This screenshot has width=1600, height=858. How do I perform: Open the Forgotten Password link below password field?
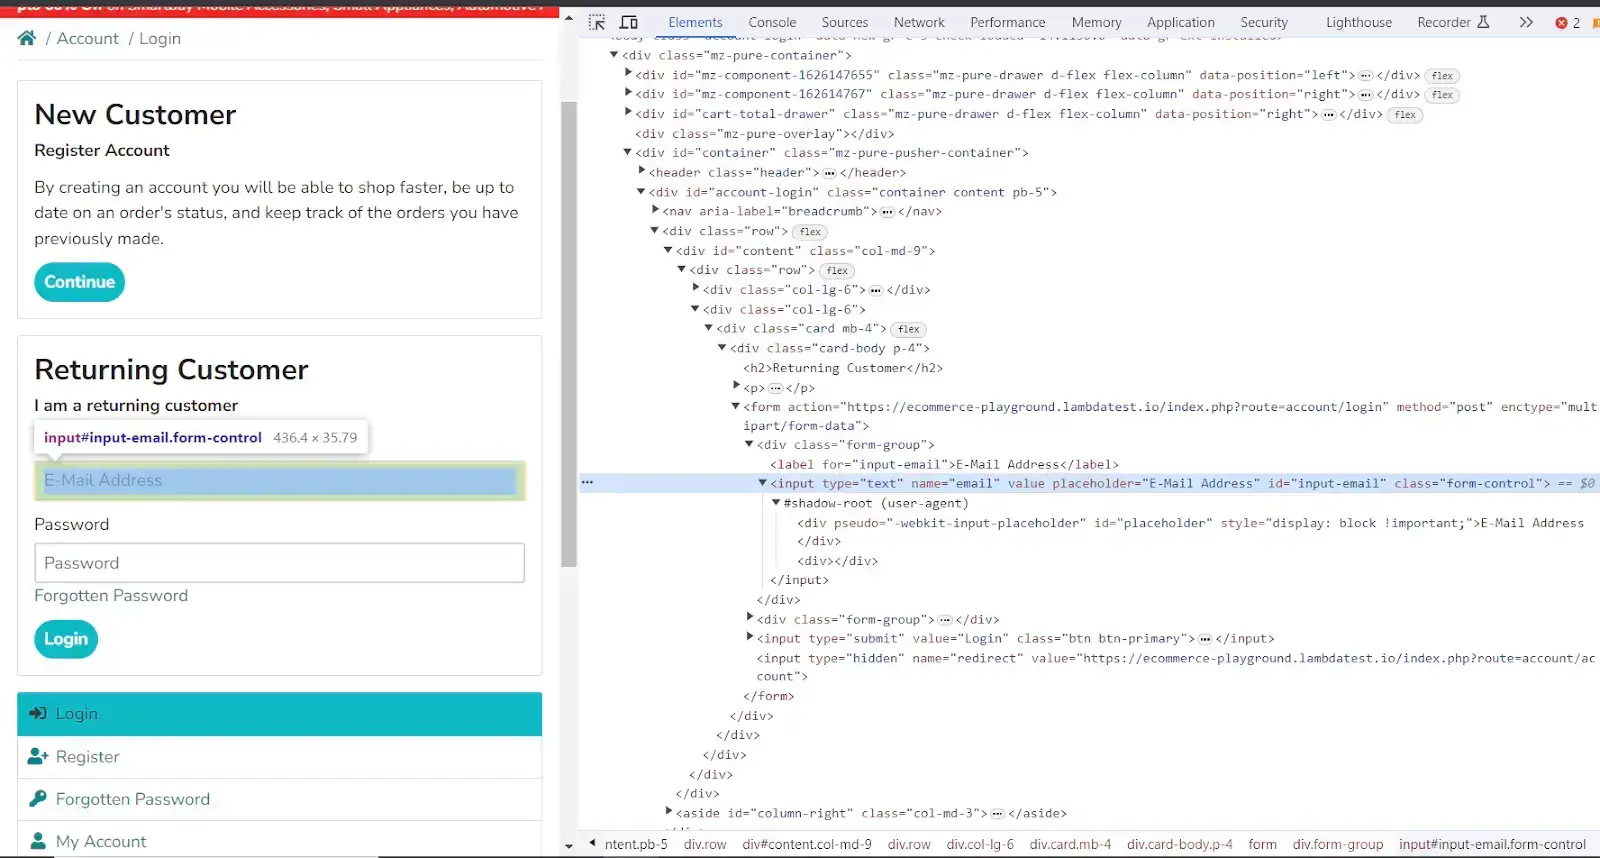point(111,595)
